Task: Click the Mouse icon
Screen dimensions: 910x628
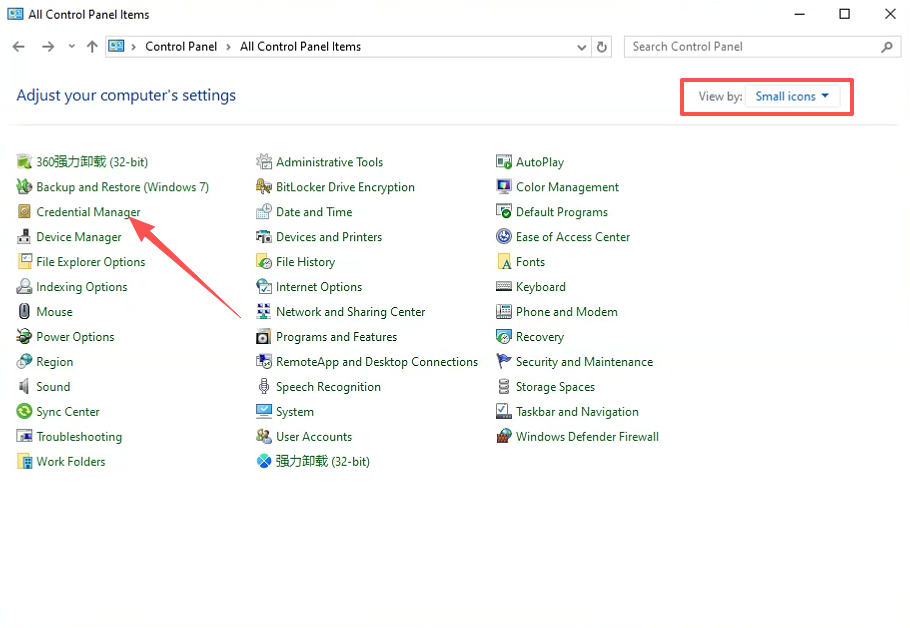Action: (24, 312)
